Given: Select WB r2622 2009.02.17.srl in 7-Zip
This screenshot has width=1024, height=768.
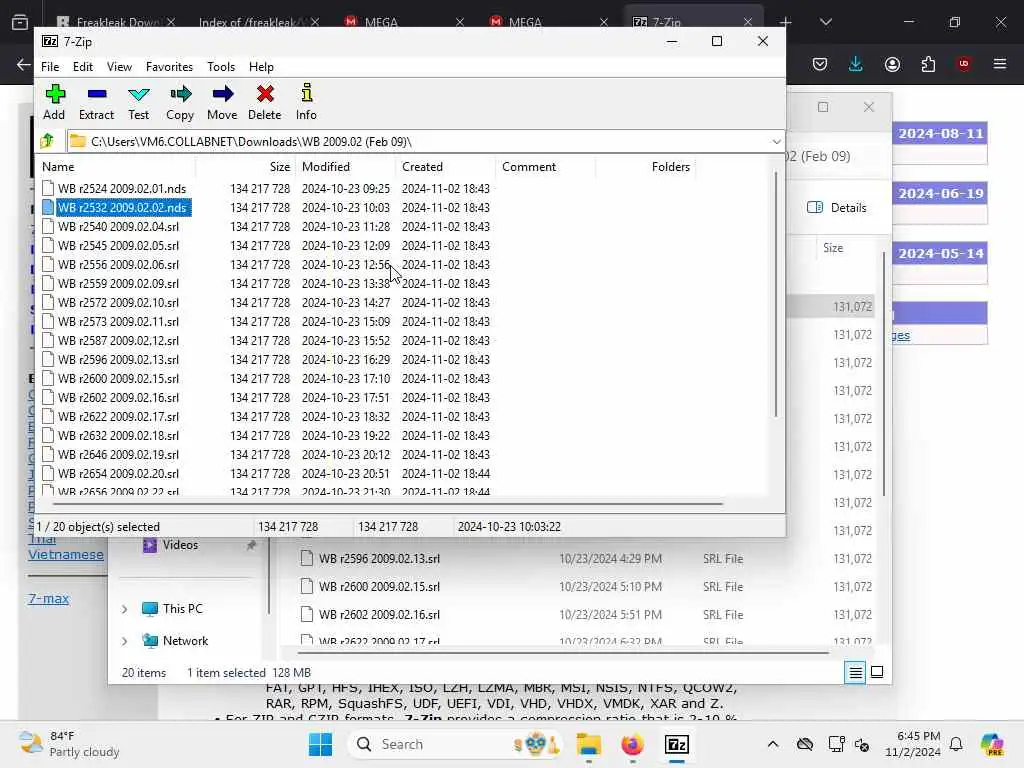Looking at the screenshot, I should (x=118, y=417).
